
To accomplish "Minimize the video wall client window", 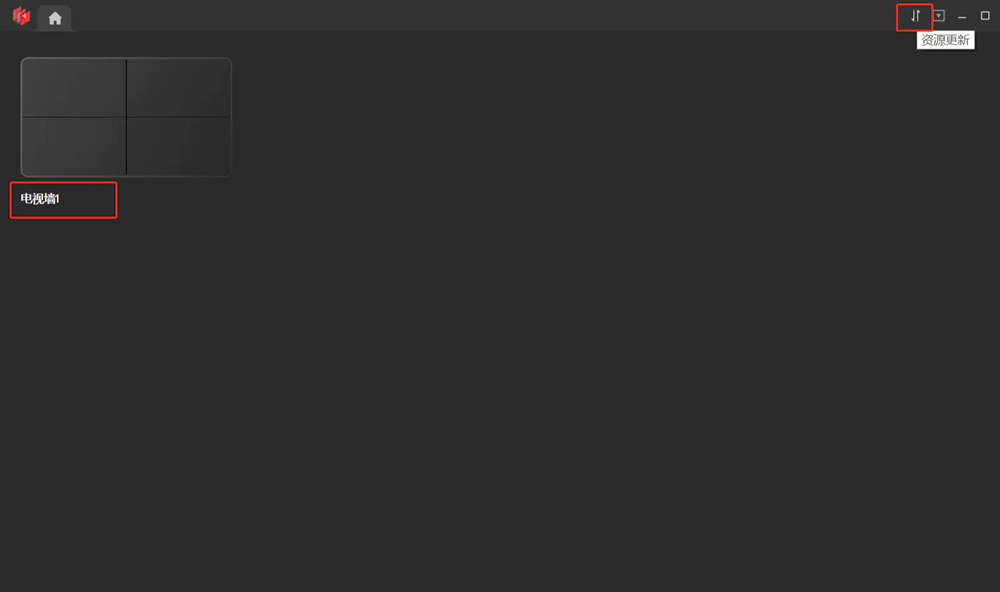I will tap(962, 17).
